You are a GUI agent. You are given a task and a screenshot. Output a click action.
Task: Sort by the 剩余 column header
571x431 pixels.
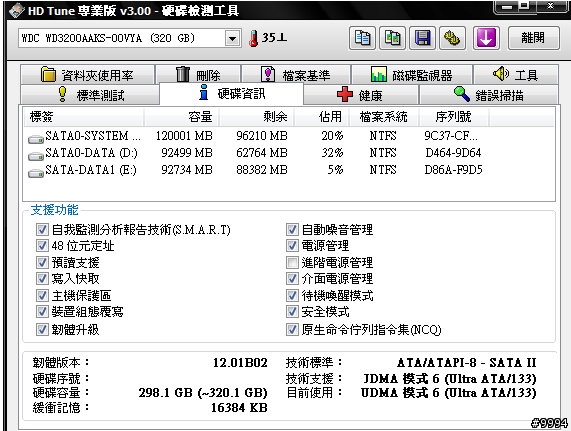coord(257,116)
